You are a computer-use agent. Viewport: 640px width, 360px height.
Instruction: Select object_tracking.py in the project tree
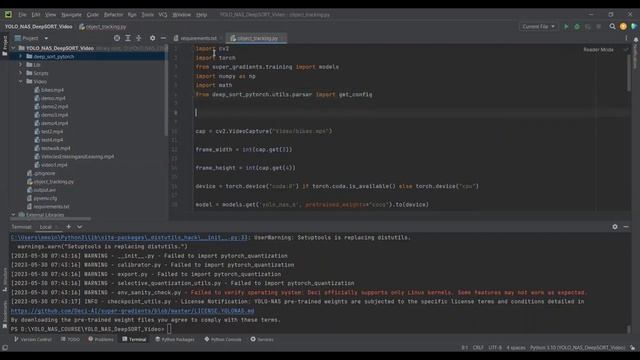(x=50, y=182)
